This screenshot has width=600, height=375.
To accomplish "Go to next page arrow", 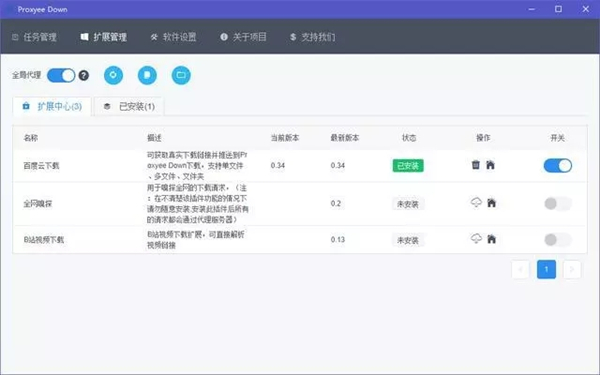I will point(572,269).
